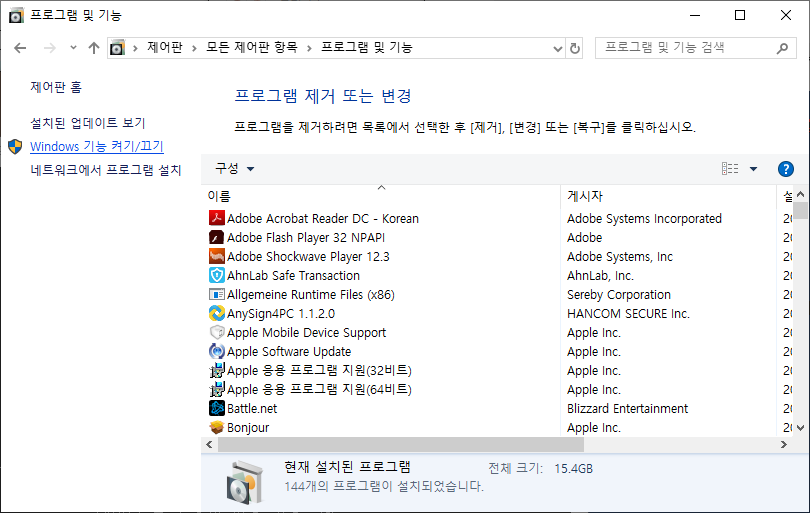Expand chevron after 모든 제어판 항목 breadcrumb
Image resolution: width=810 pixels, height=513 pixels.
point(309,48)
